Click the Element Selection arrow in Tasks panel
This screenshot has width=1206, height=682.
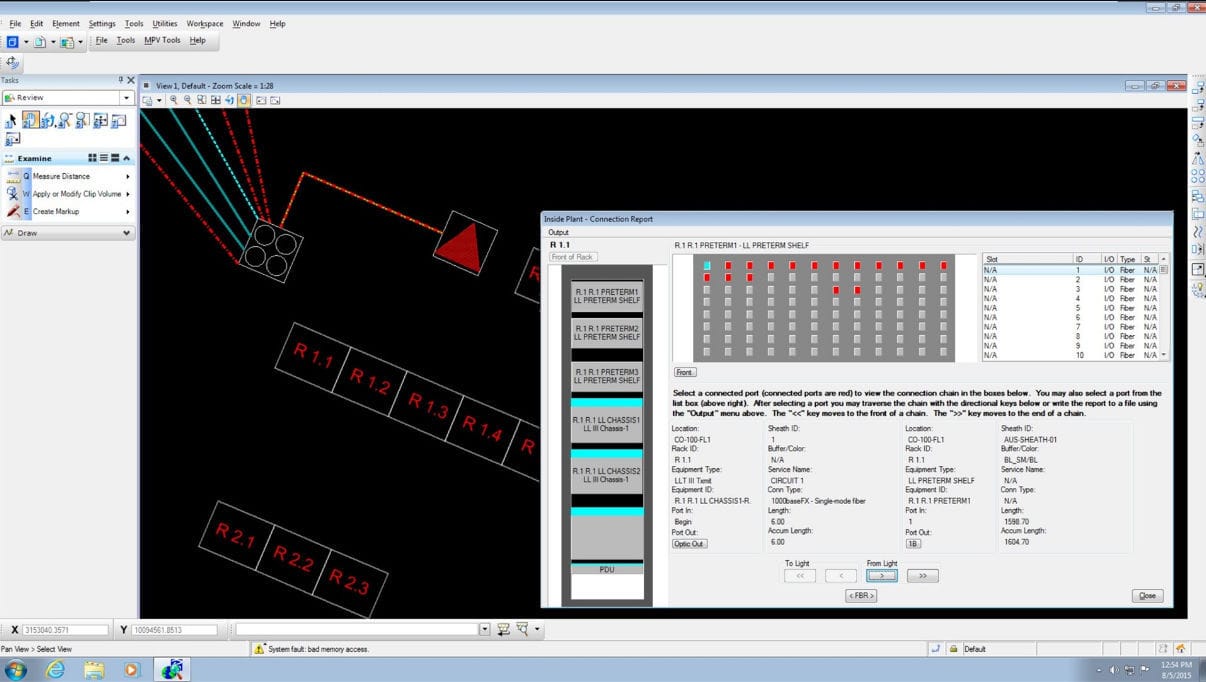12,120
